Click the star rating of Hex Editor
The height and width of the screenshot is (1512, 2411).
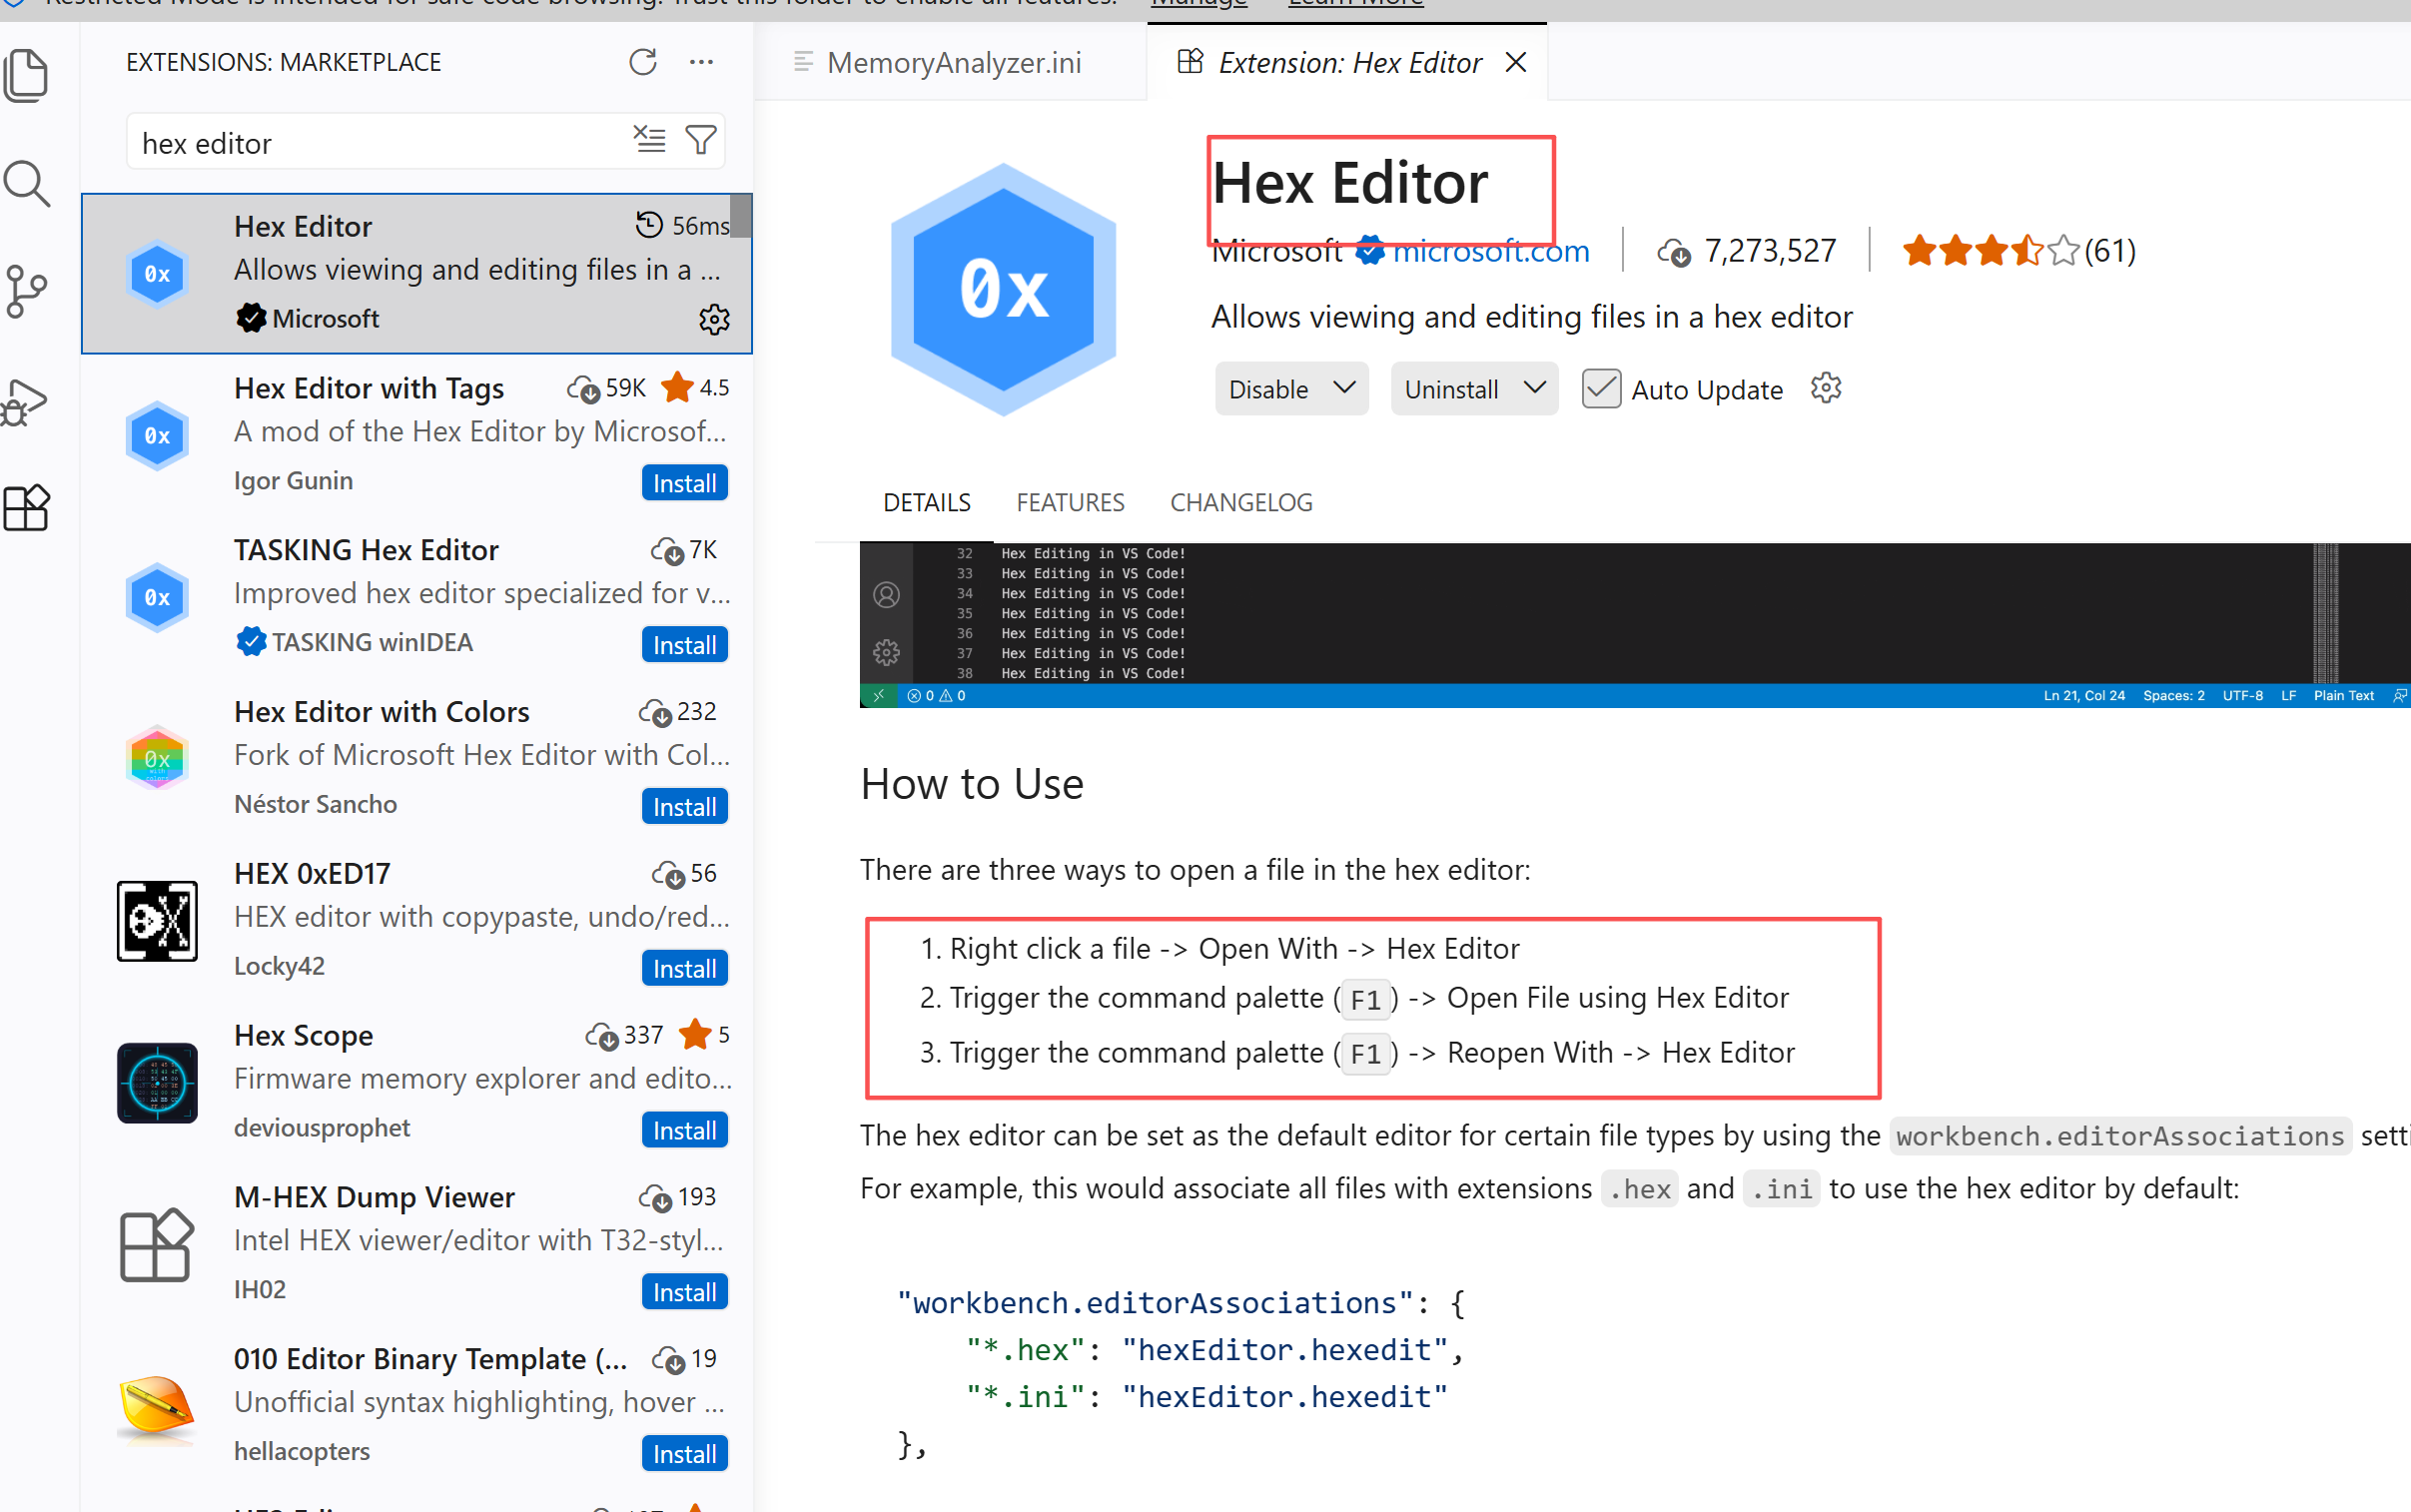coord(1991,250)
